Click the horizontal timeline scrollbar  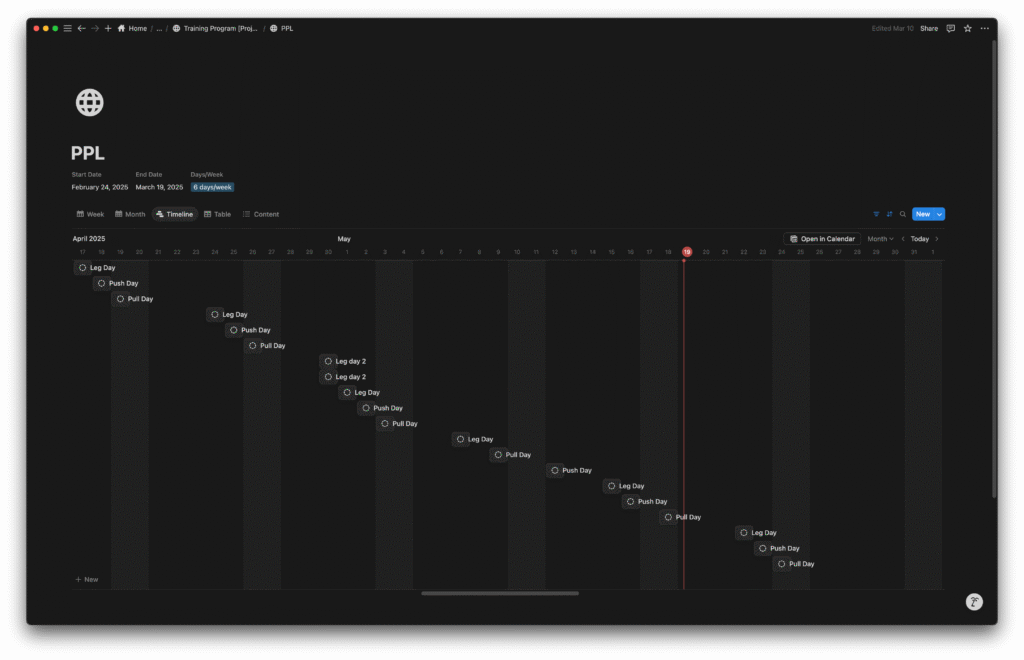click(x=499, y=593)
